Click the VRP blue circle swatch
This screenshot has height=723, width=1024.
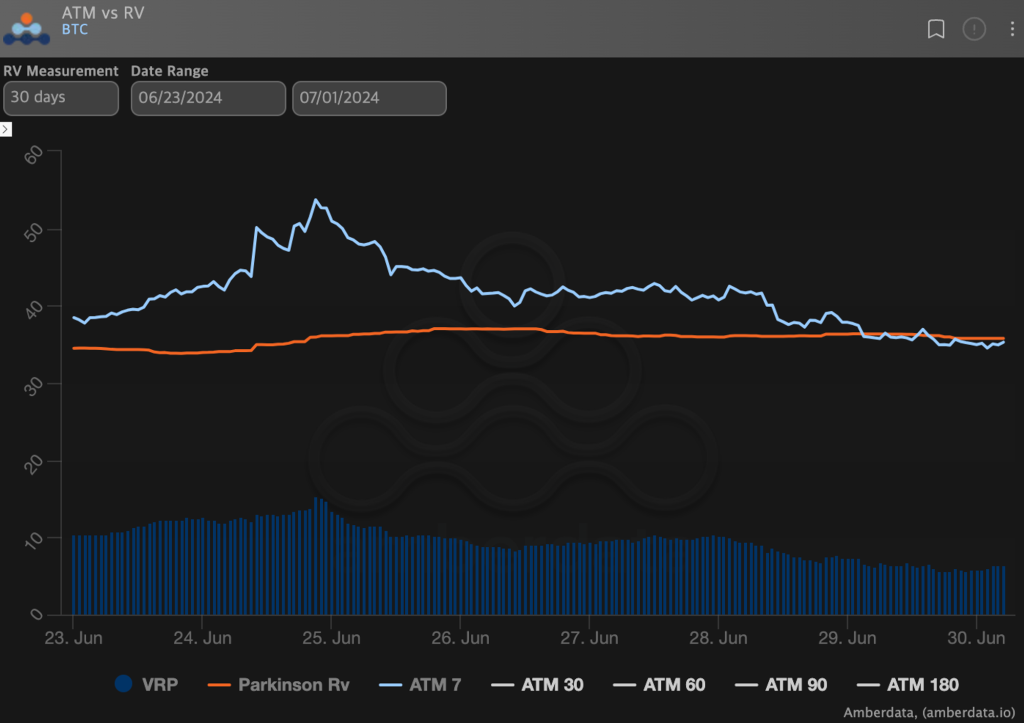coord(124,685)
